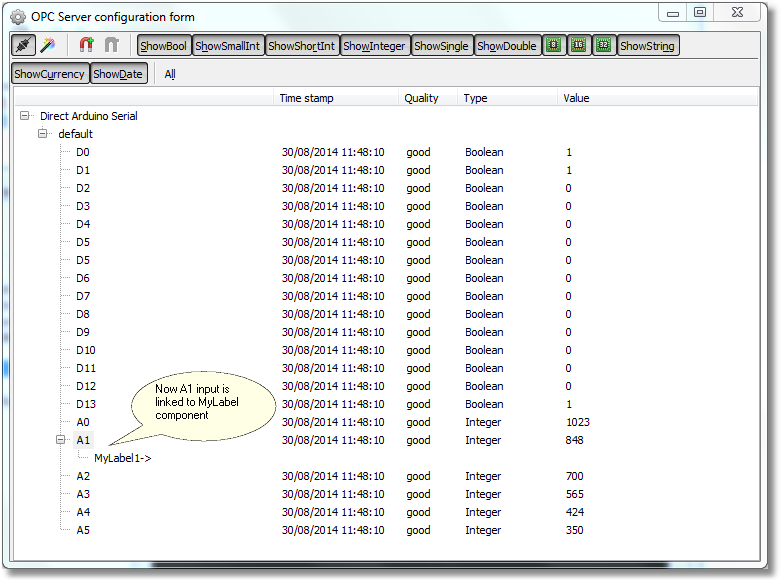
Task: Click the plug connect icon in toolbar
Action: (23, 46)
